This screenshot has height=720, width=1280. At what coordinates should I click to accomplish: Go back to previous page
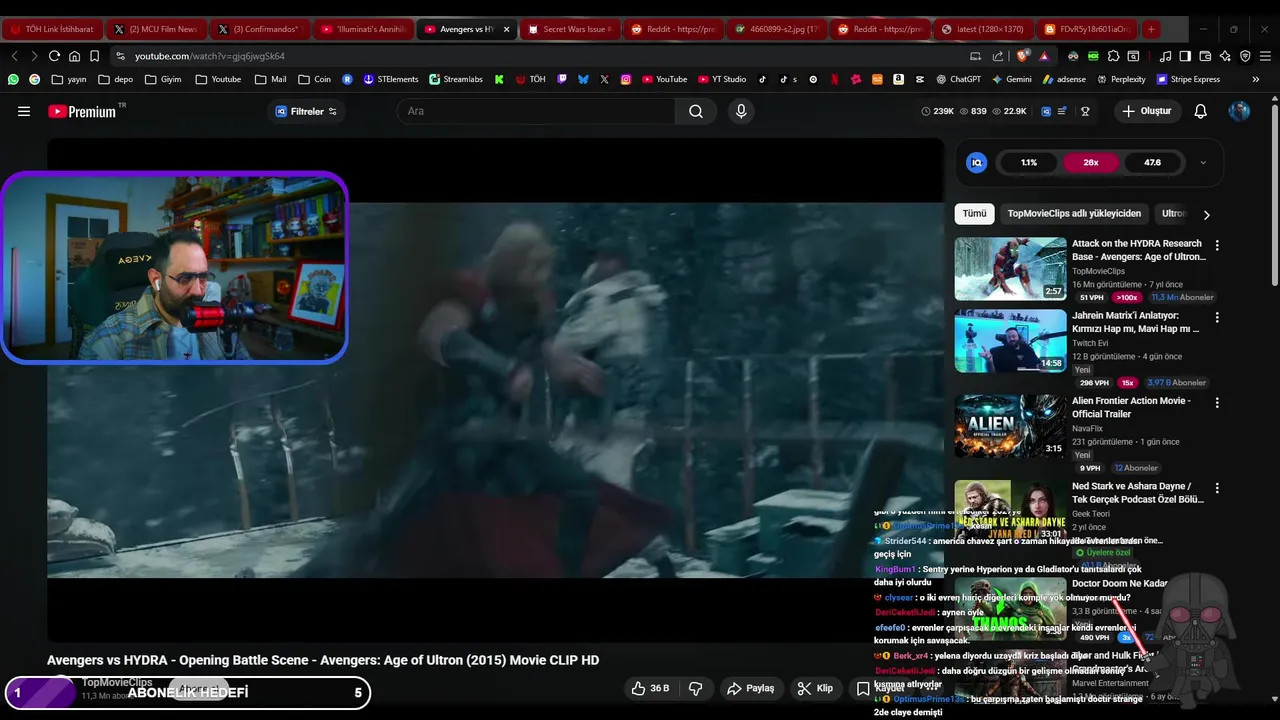pos(14,56)
